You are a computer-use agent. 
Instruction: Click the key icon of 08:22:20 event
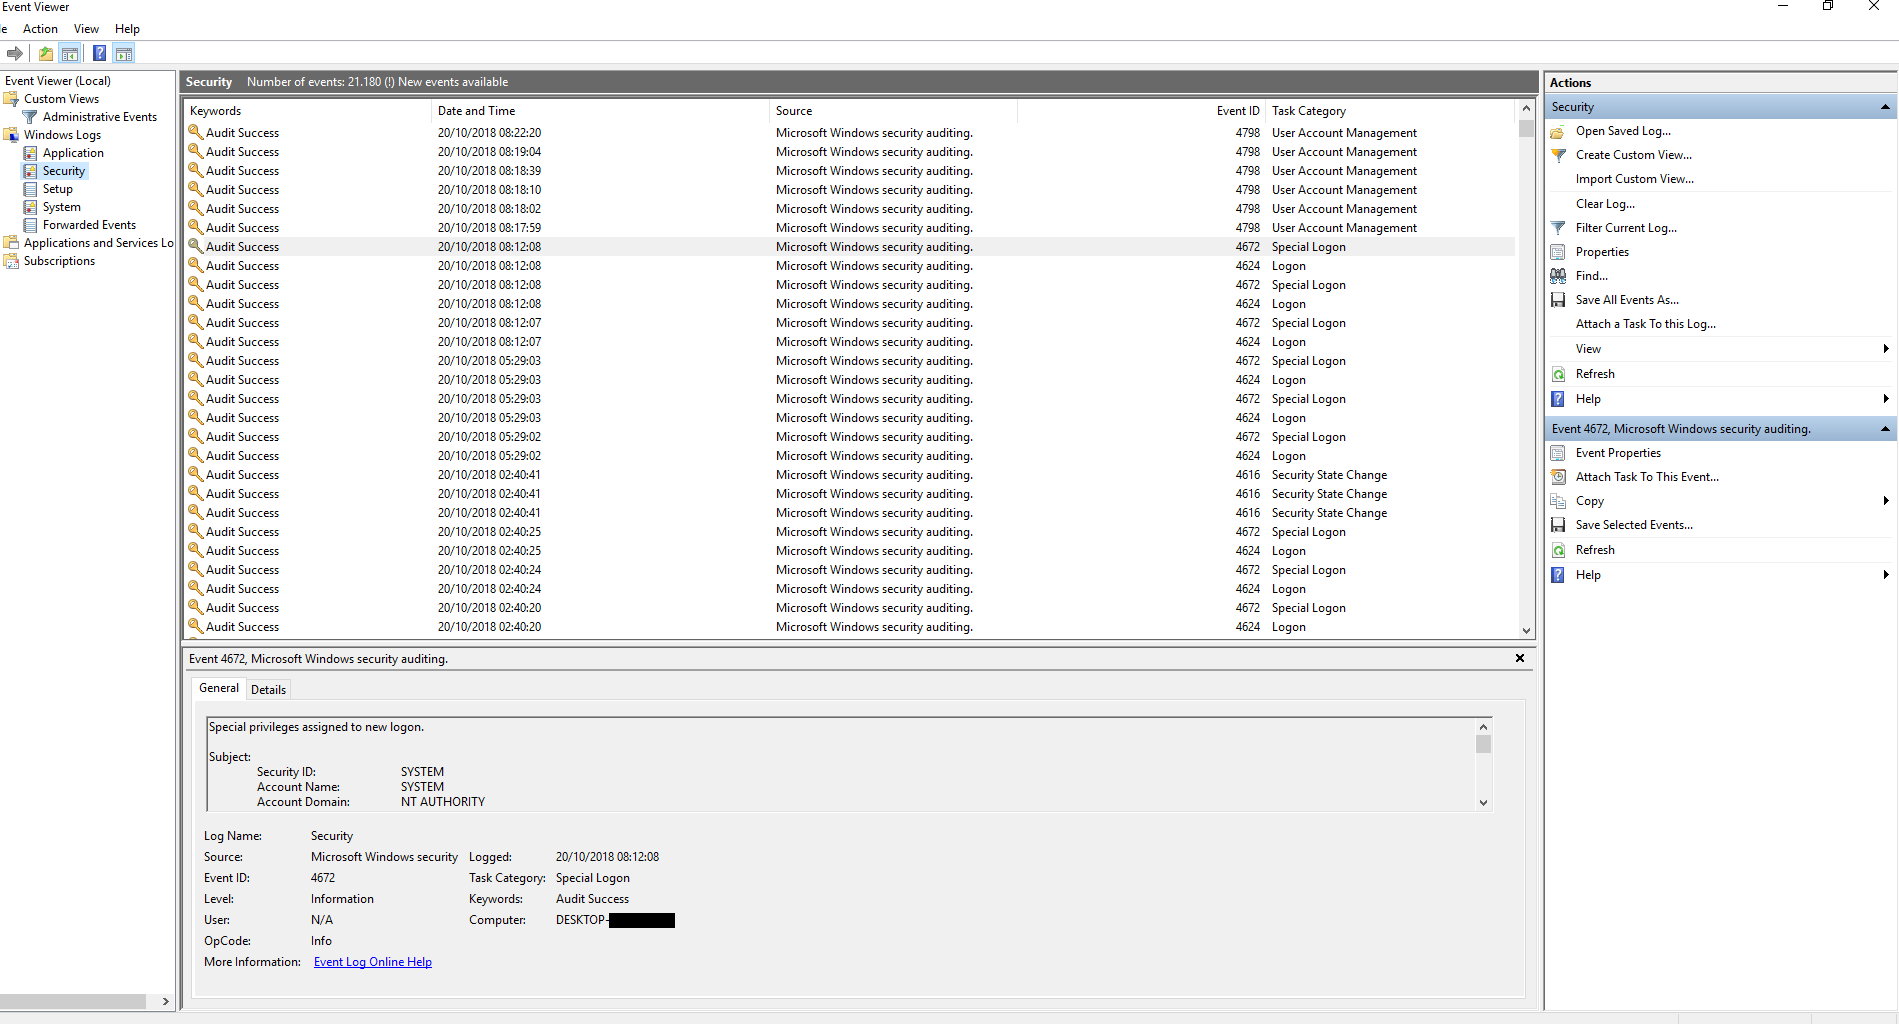195,132
